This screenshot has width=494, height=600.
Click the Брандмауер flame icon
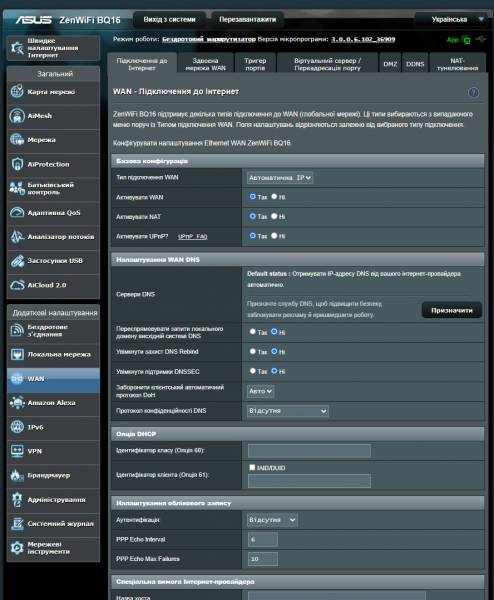click(17, 475)
